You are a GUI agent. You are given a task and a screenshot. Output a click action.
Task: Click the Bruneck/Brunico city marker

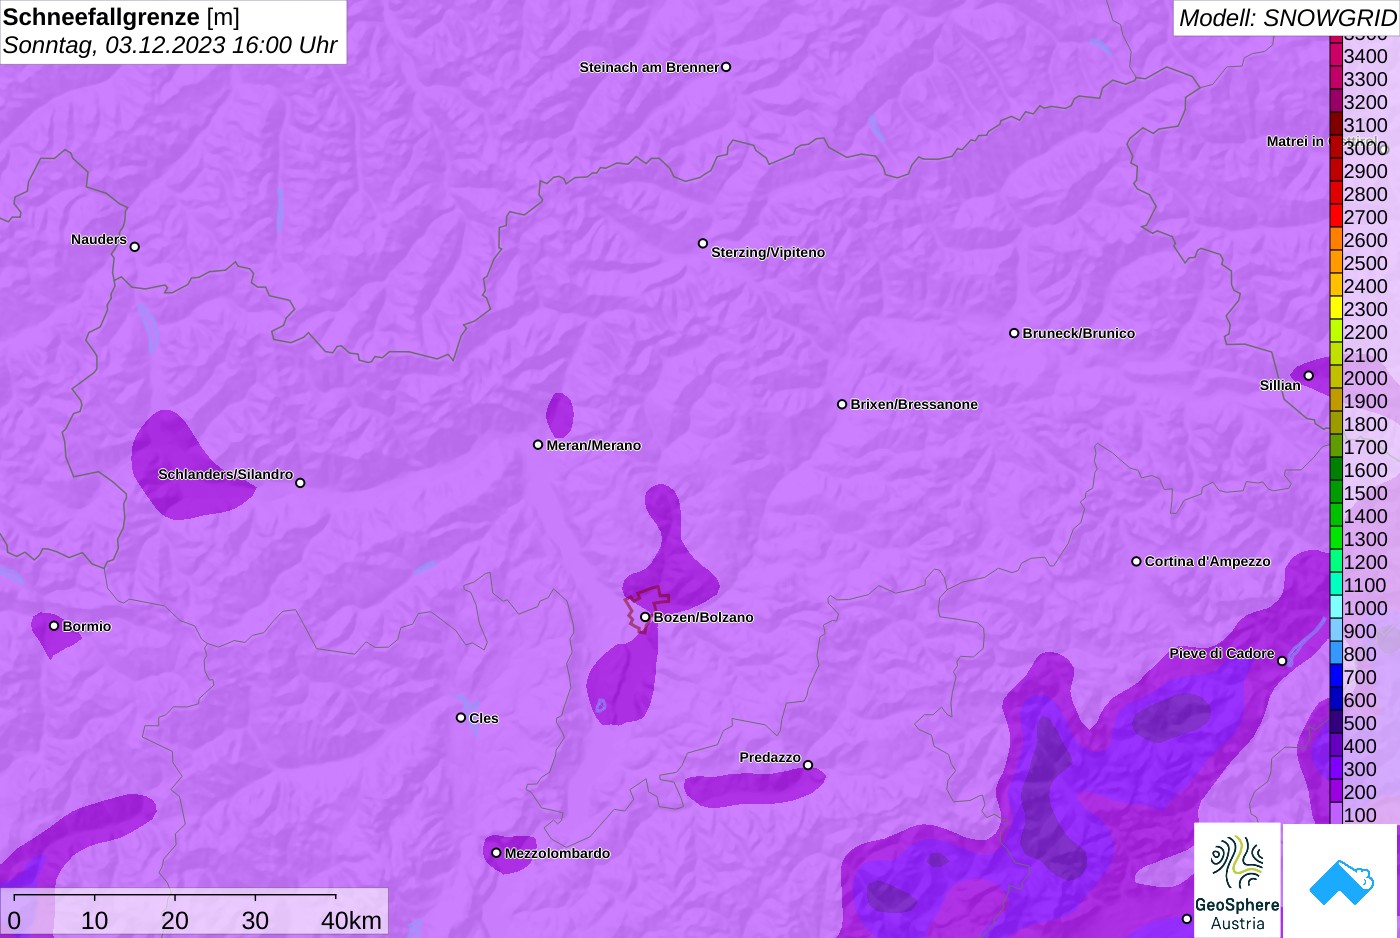(x=1014, y=333)
